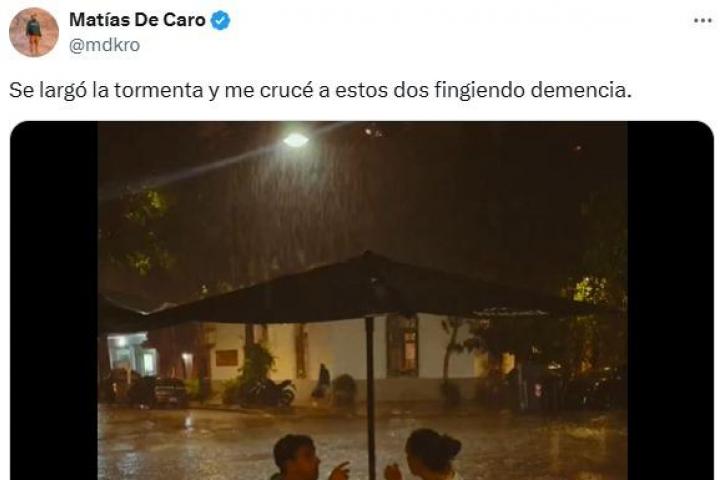Open the embedded rainy street photo

point(362,301)
